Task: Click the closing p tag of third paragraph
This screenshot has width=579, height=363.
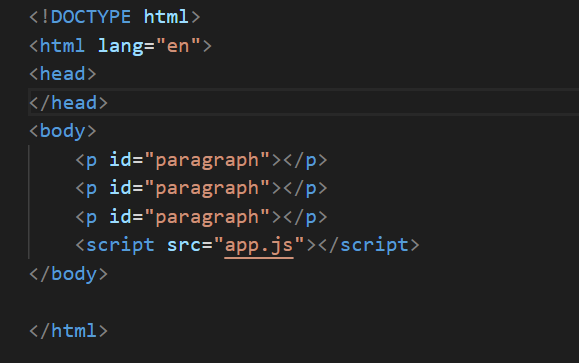Action: (x=305, y=217)
